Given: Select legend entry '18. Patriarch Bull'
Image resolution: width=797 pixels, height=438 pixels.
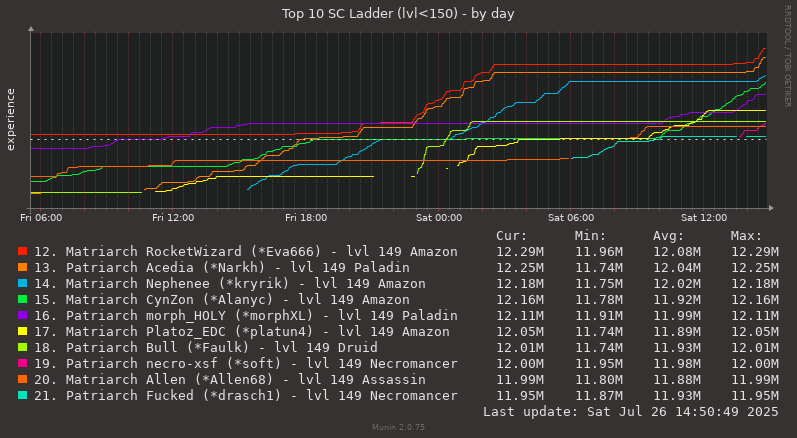Looking at the screenshot, I should (x=206, y=348).
